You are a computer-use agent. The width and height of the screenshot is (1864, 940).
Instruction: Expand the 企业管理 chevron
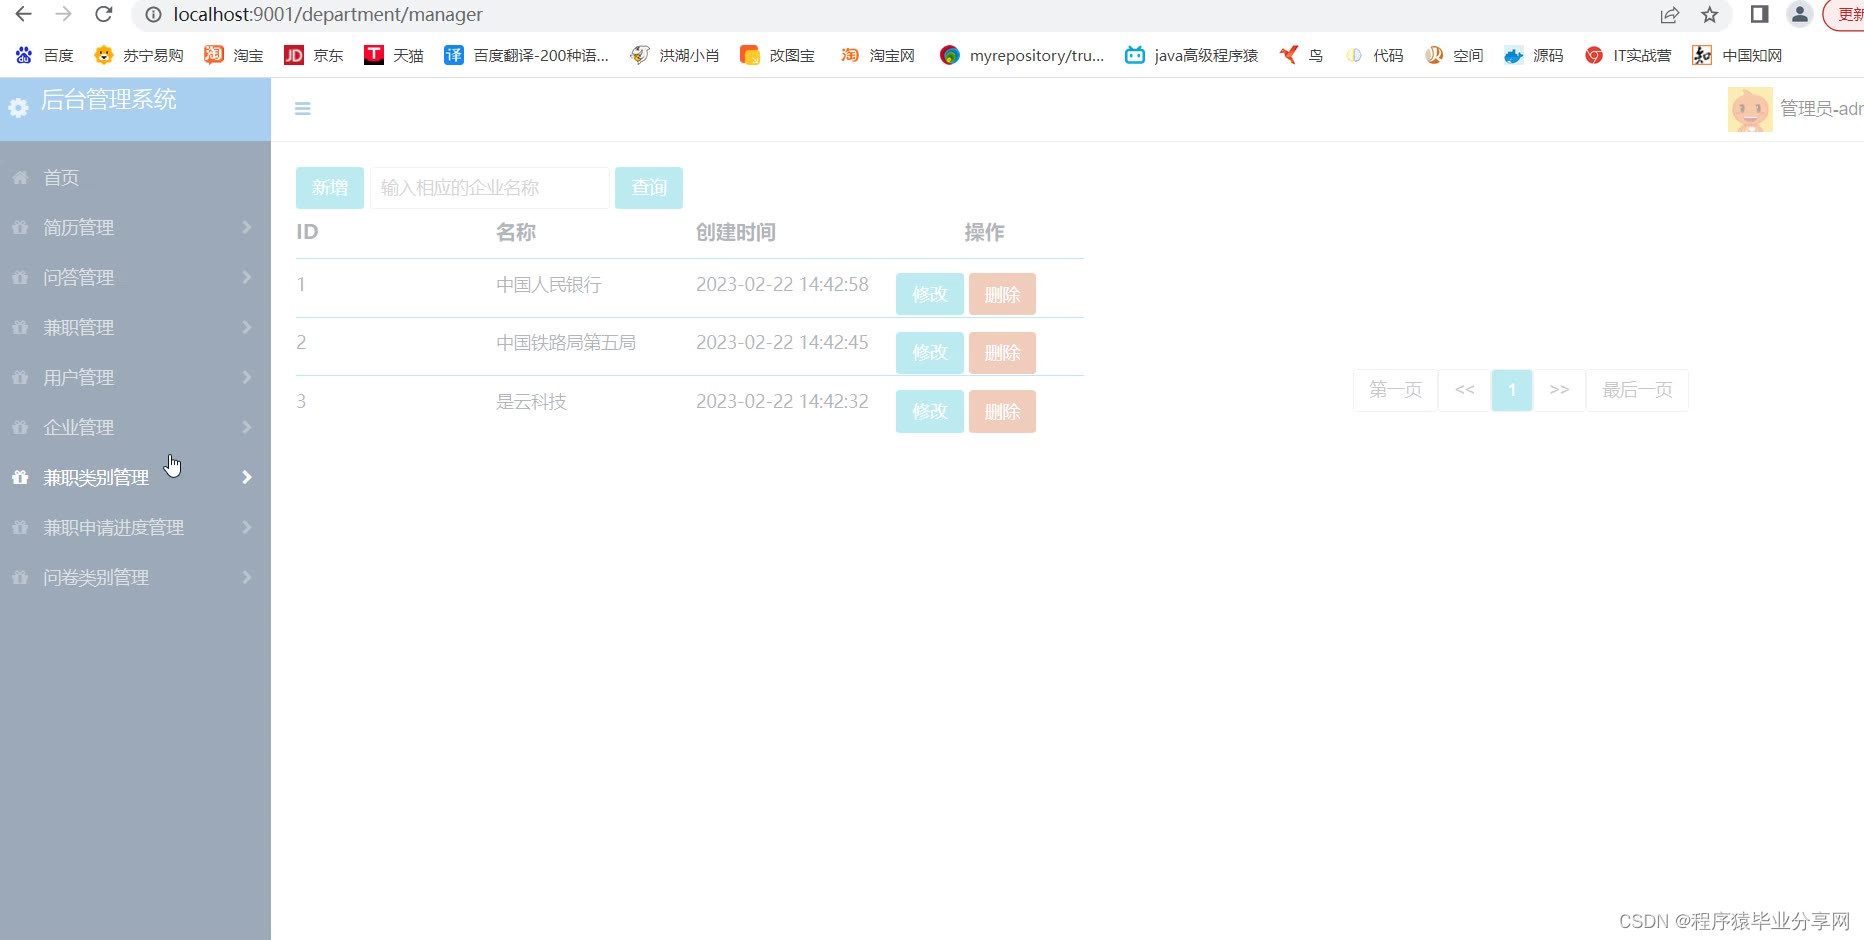pyautogui.click(x=246, y=427)
